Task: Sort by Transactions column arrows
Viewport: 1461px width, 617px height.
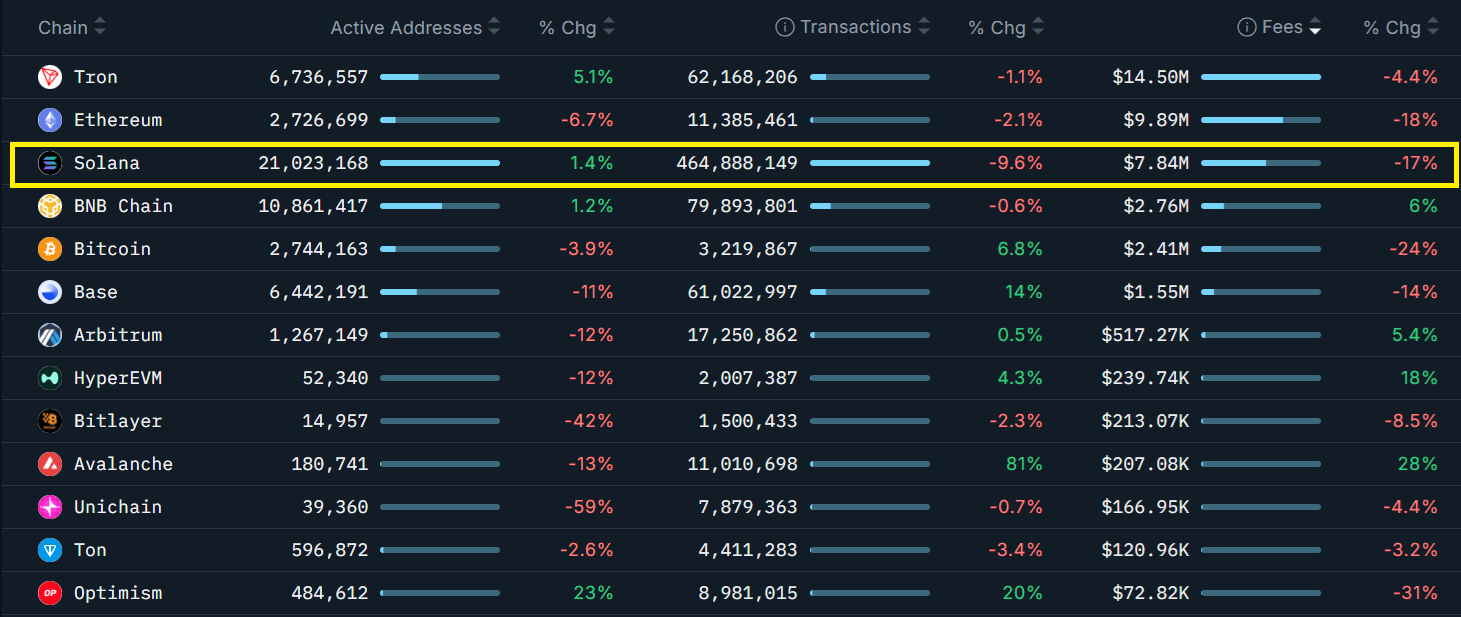Action: [923, 28]
